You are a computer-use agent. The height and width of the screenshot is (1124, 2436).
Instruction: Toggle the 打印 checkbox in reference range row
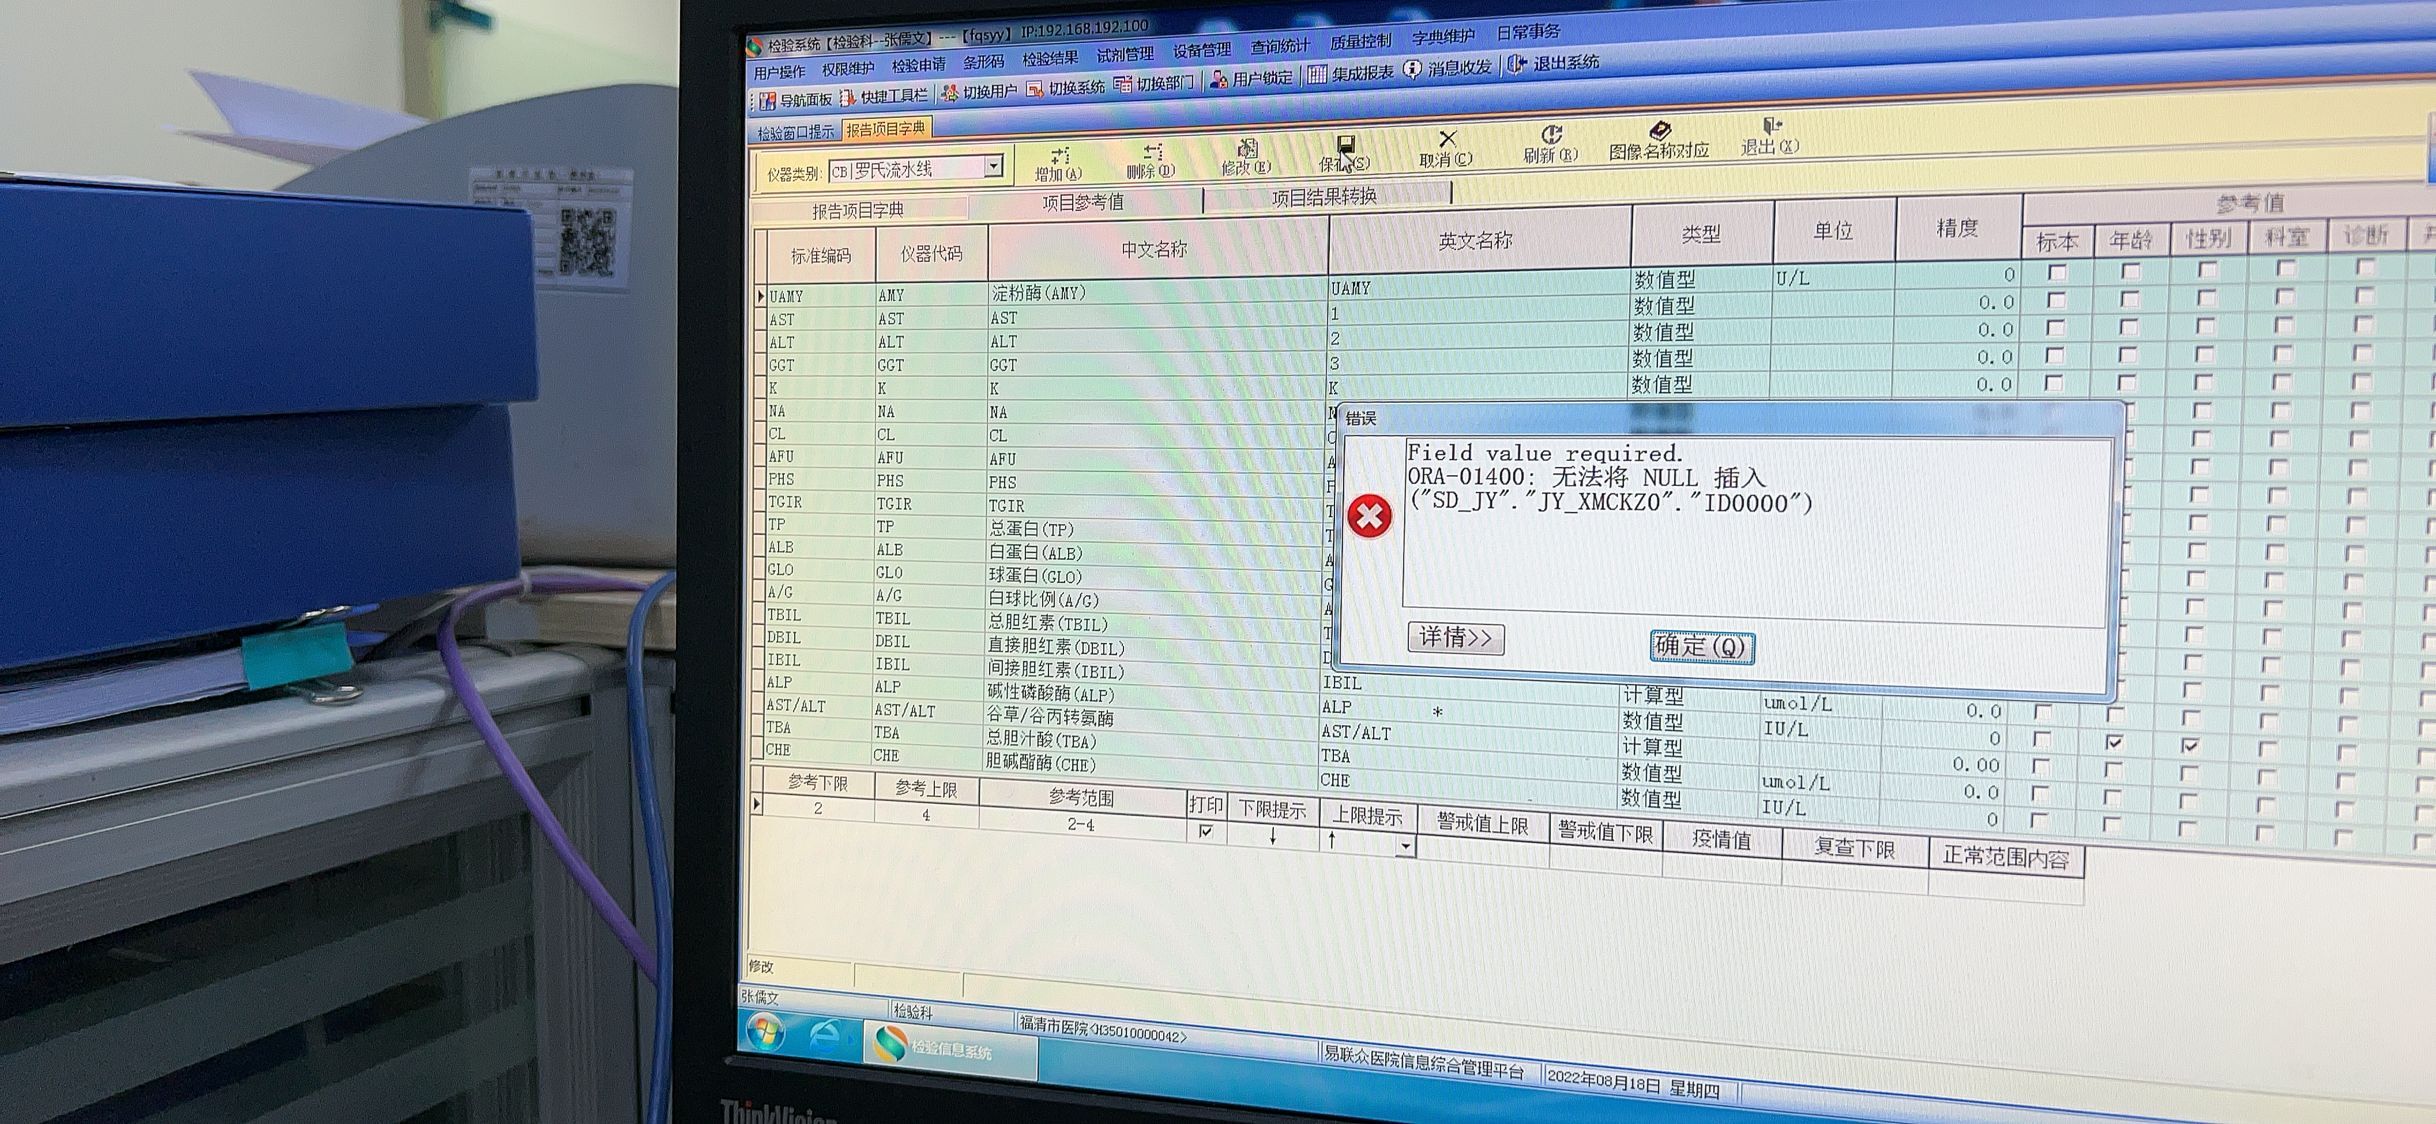coord(1206,831)
